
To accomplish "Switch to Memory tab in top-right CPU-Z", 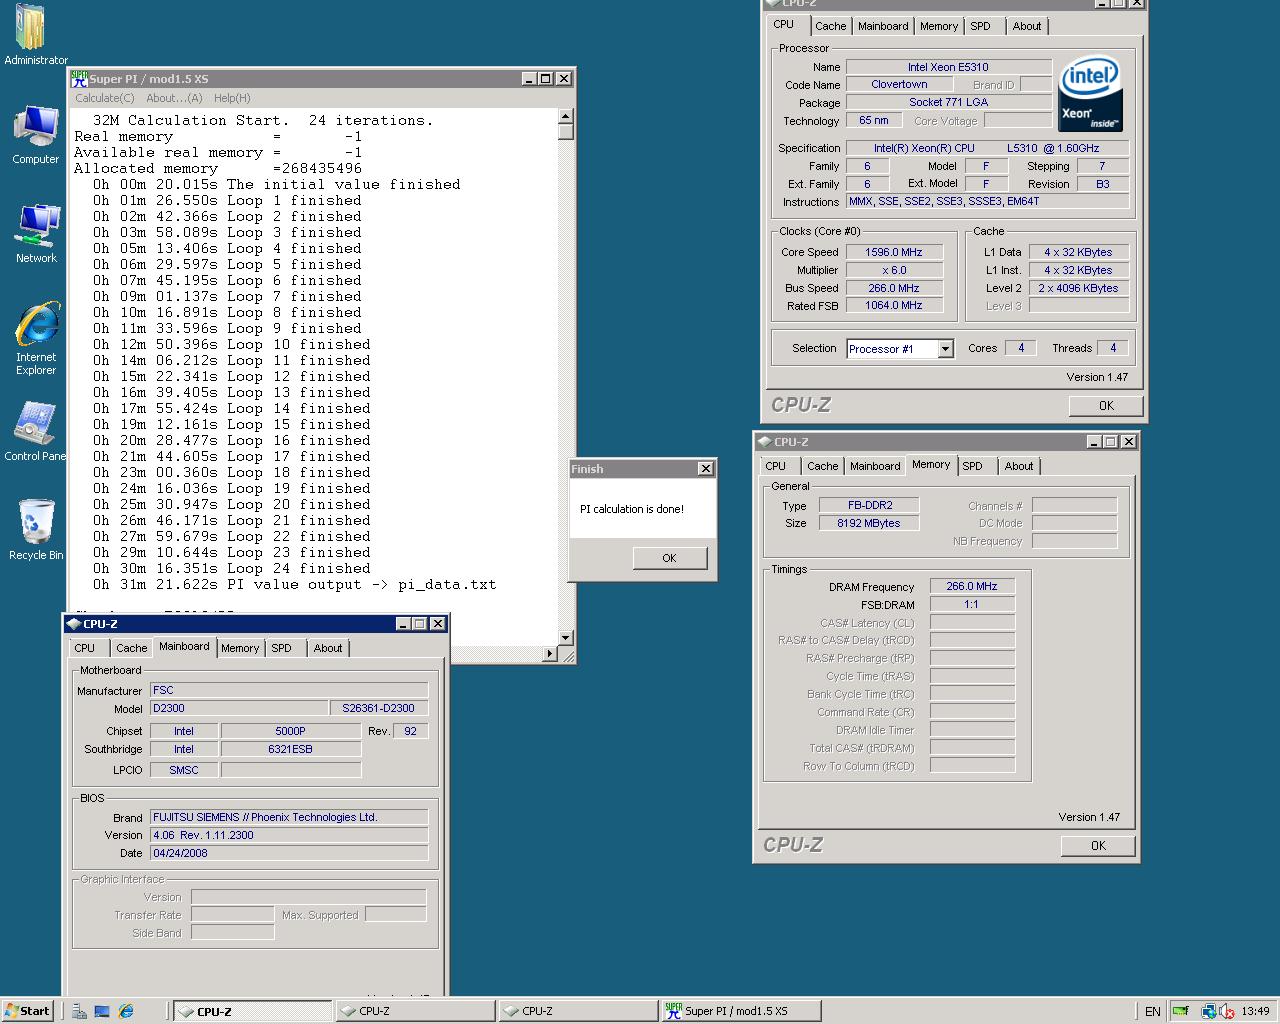I will (x=939, y=26).
